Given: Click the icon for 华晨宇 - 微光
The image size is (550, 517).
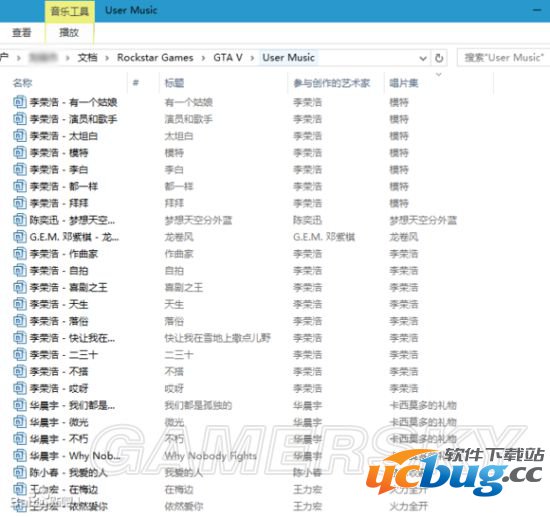Looking at the screenshot, I should (20, 422).
